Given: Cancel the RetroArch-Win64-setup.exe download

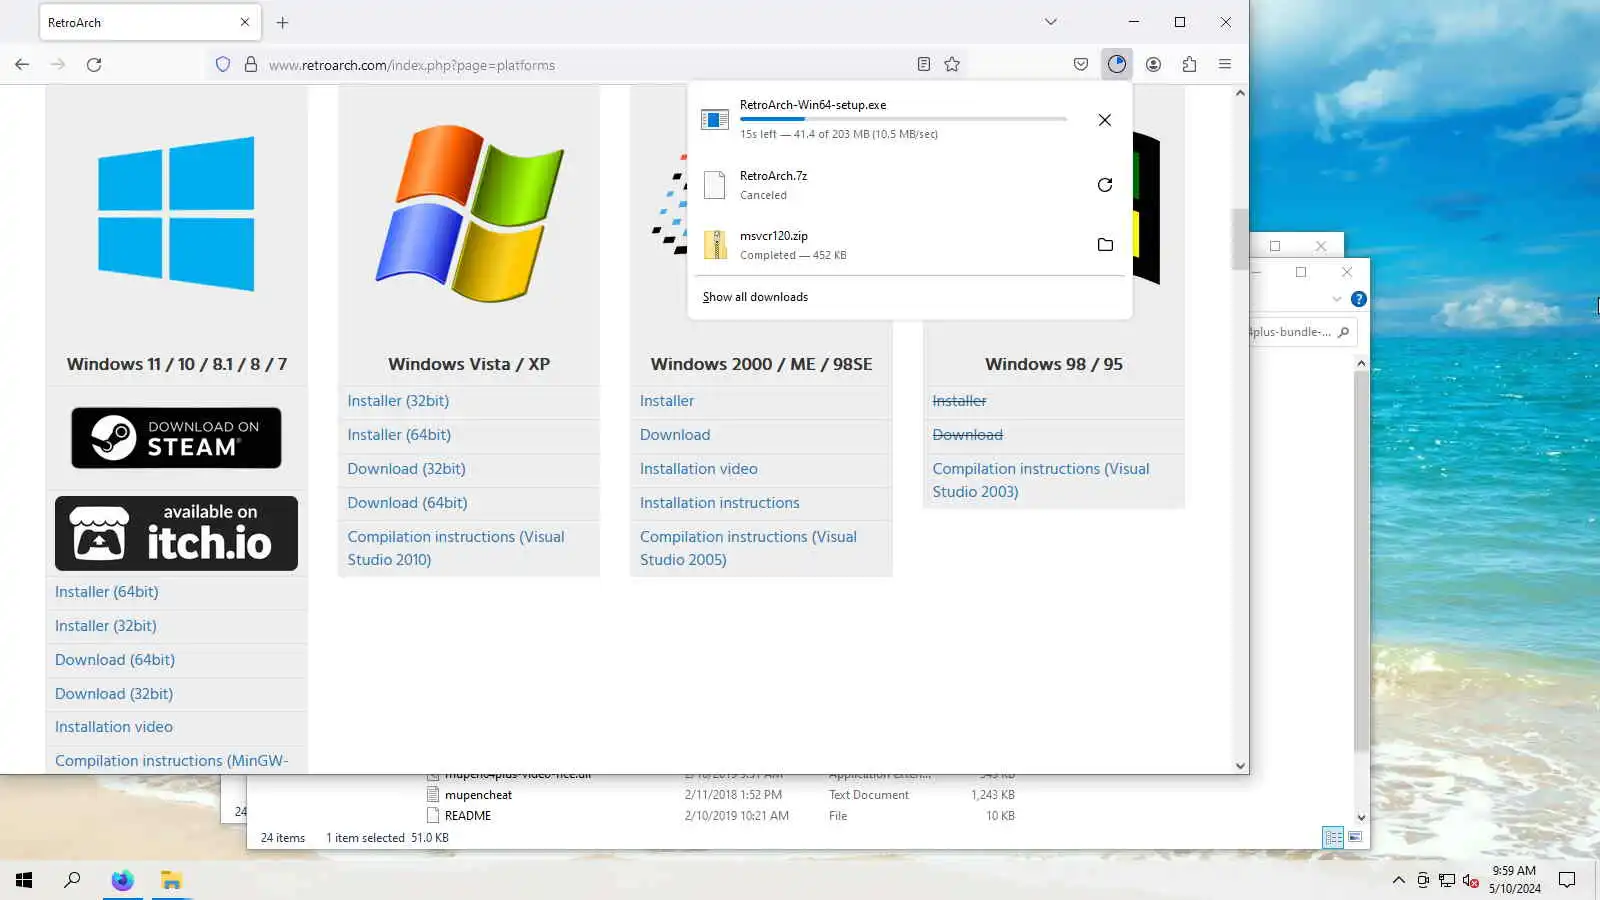Looking at the screenshot, I should pos(1105,120).
